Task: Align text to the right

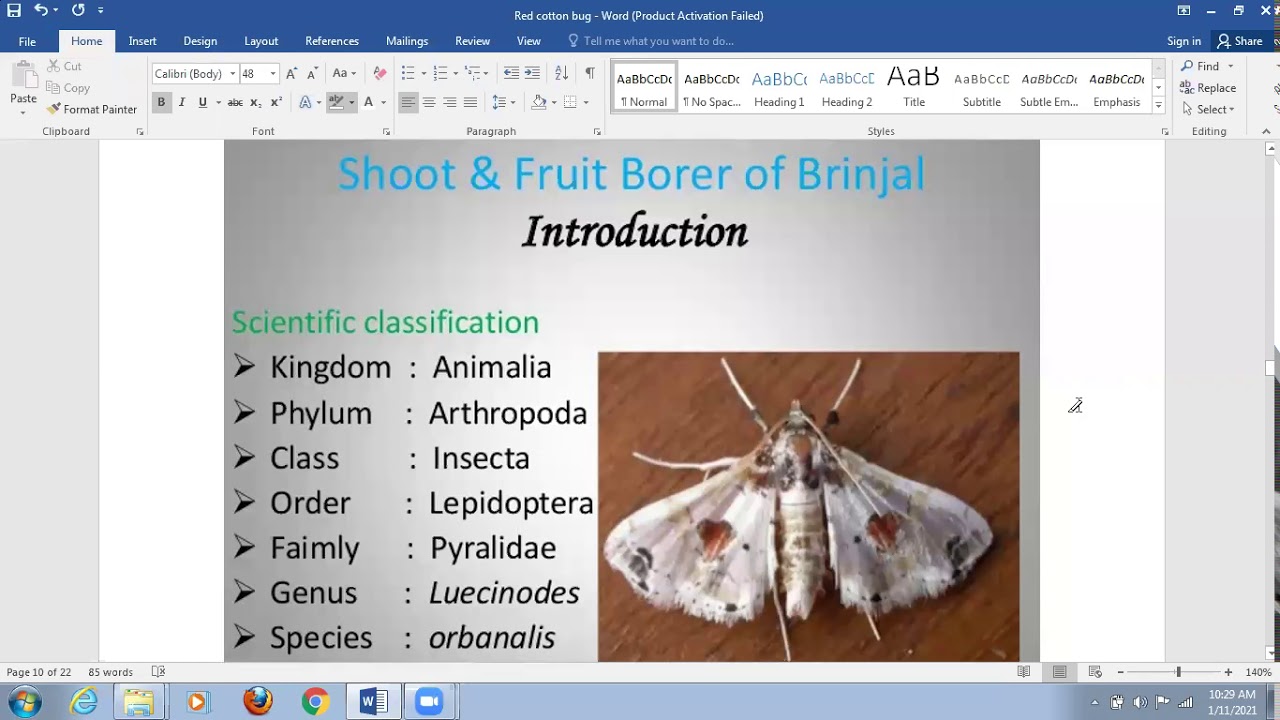Action: (449, 102)
